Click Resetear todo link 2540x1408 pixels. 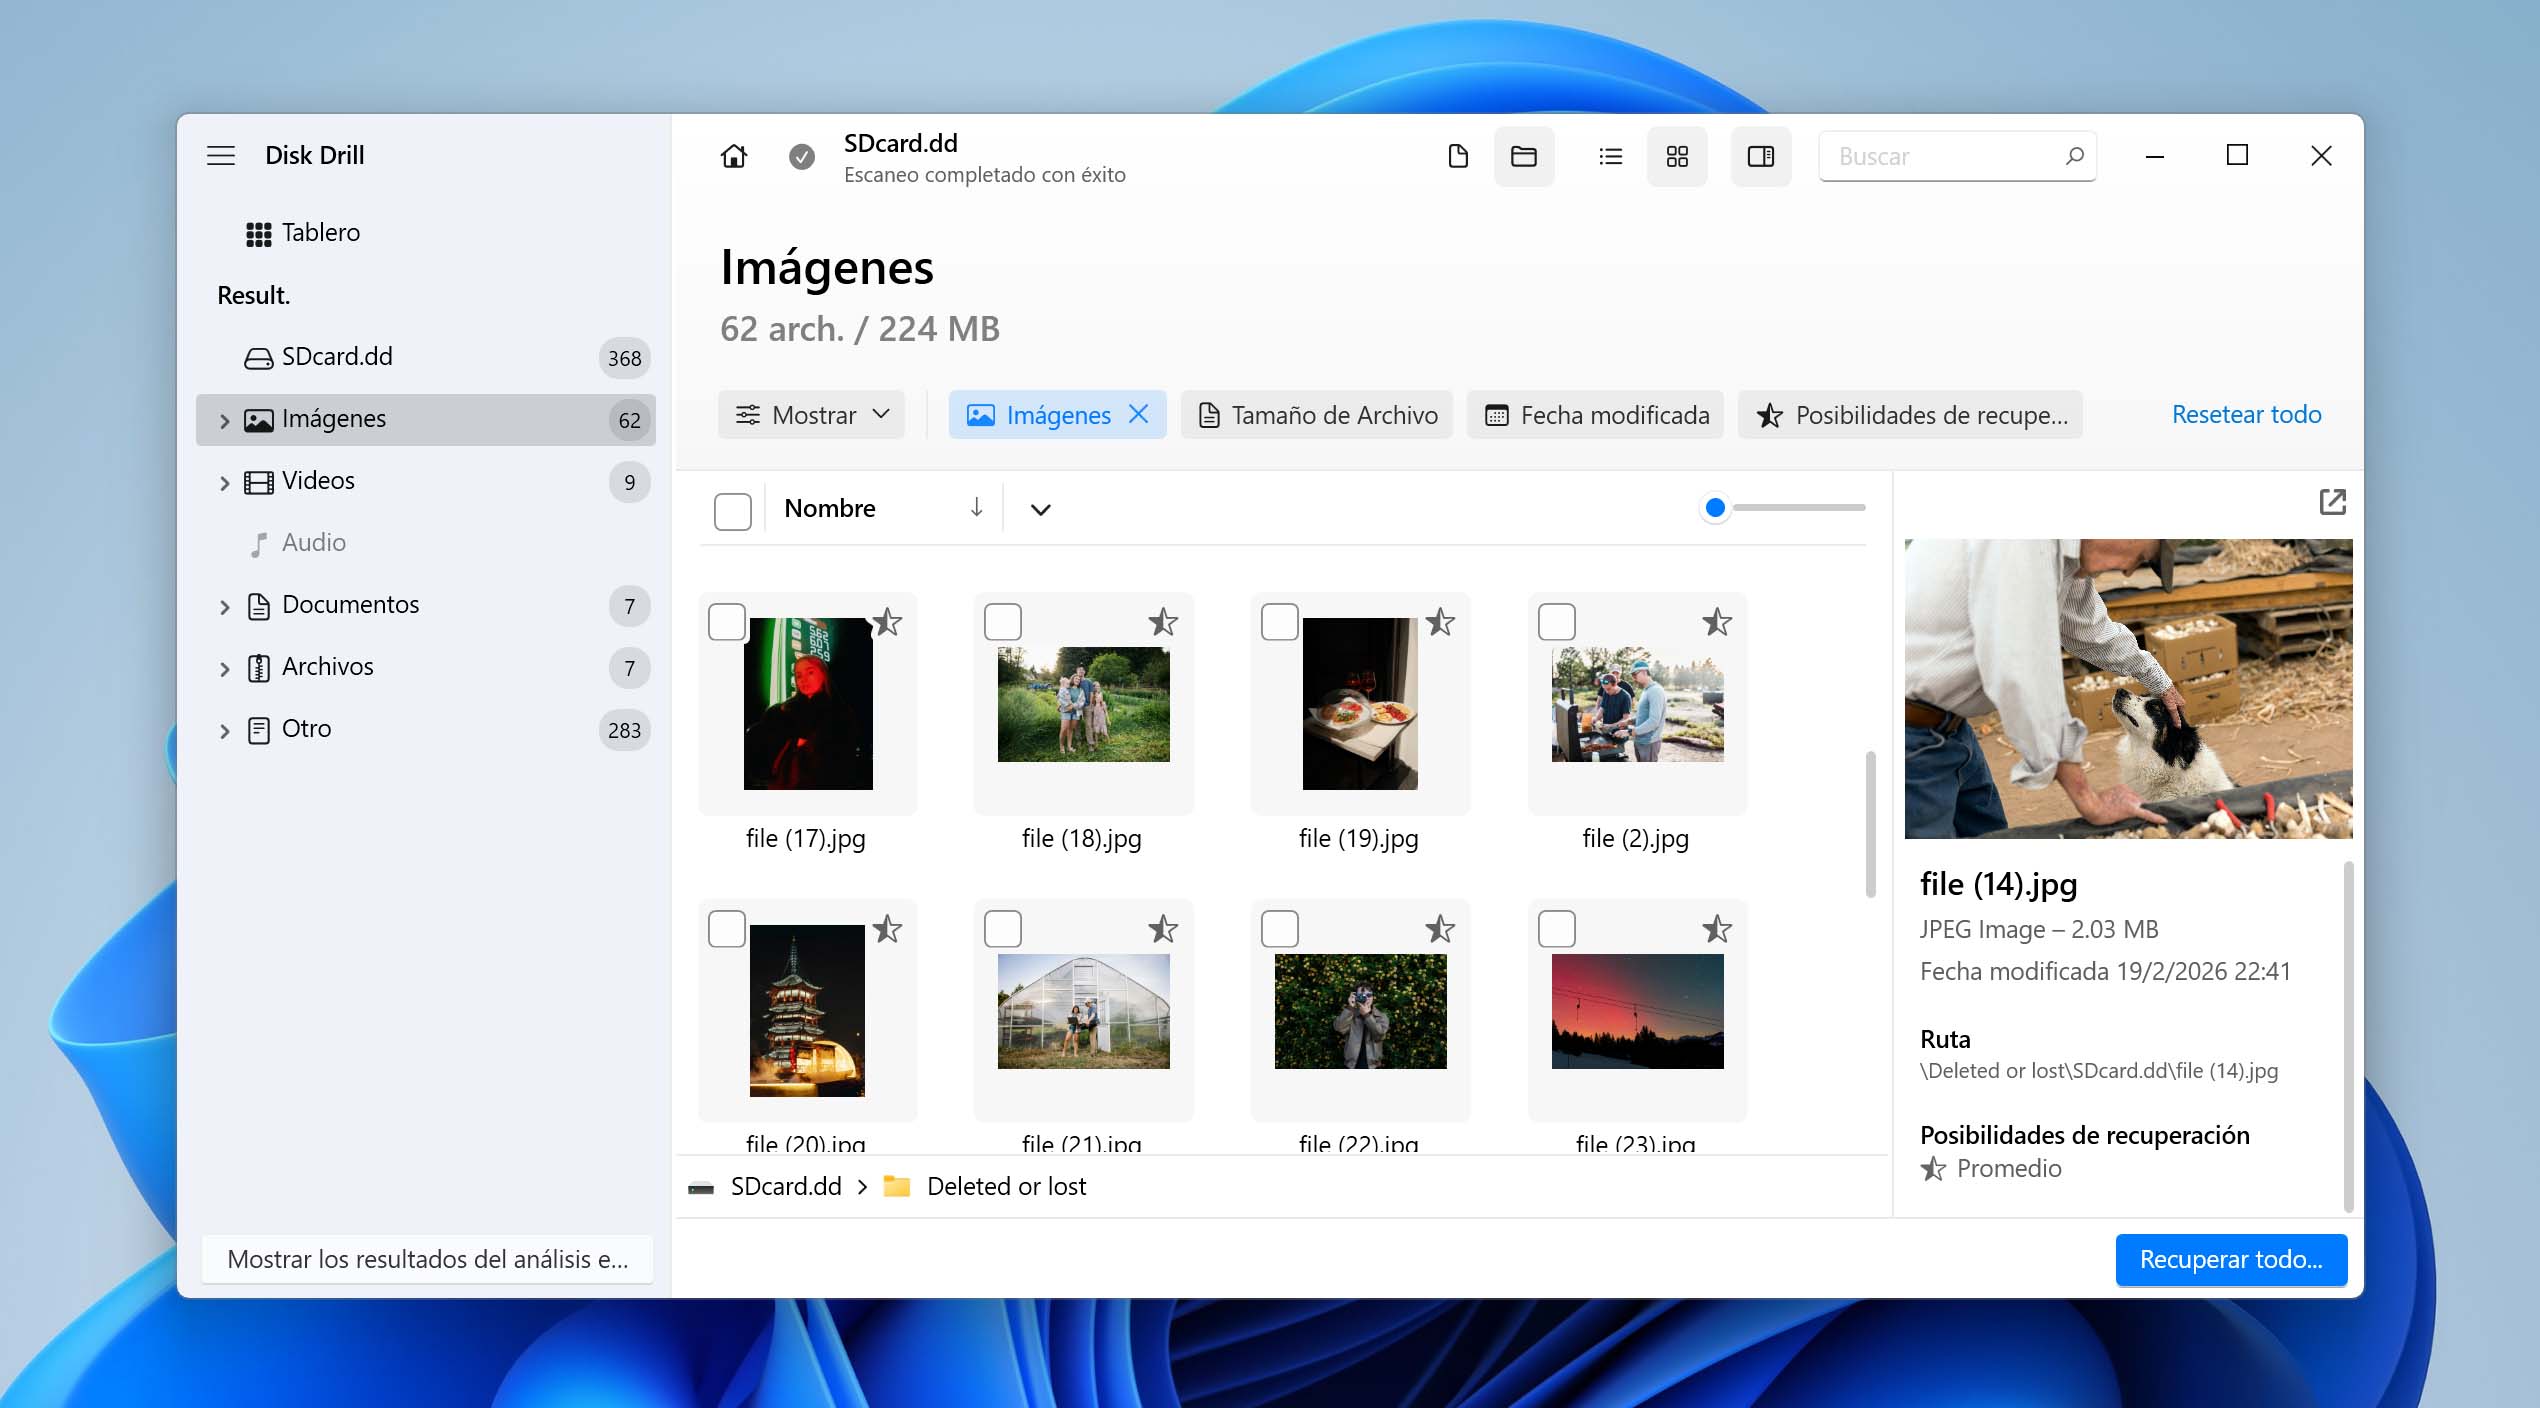tap(2246, 414)
